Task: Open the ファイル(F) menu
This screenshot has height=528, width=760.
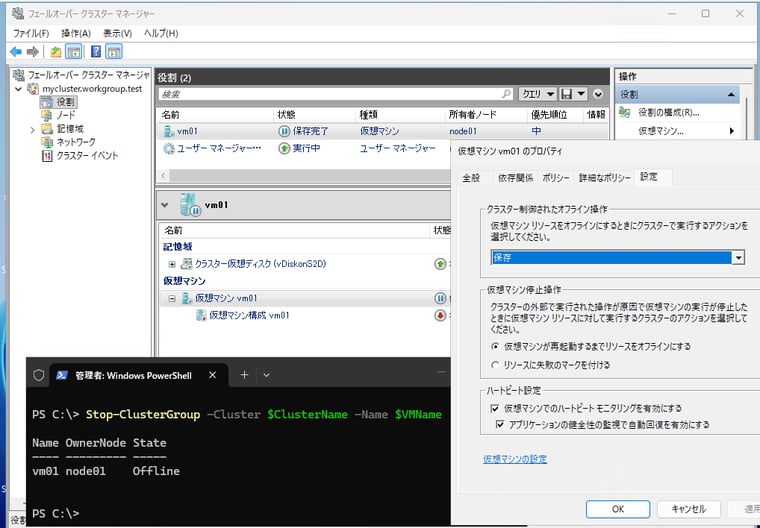Action: click(x=31, y=33)
